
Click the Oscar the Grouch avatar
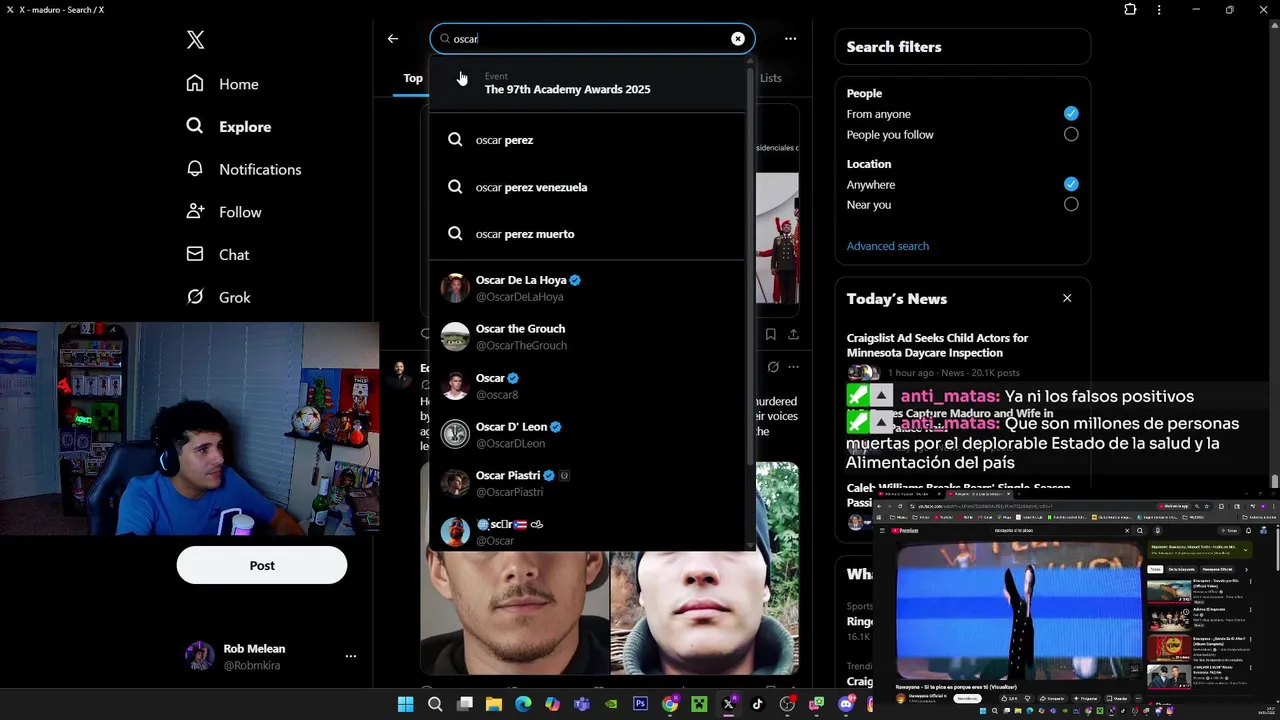point(455,337)
